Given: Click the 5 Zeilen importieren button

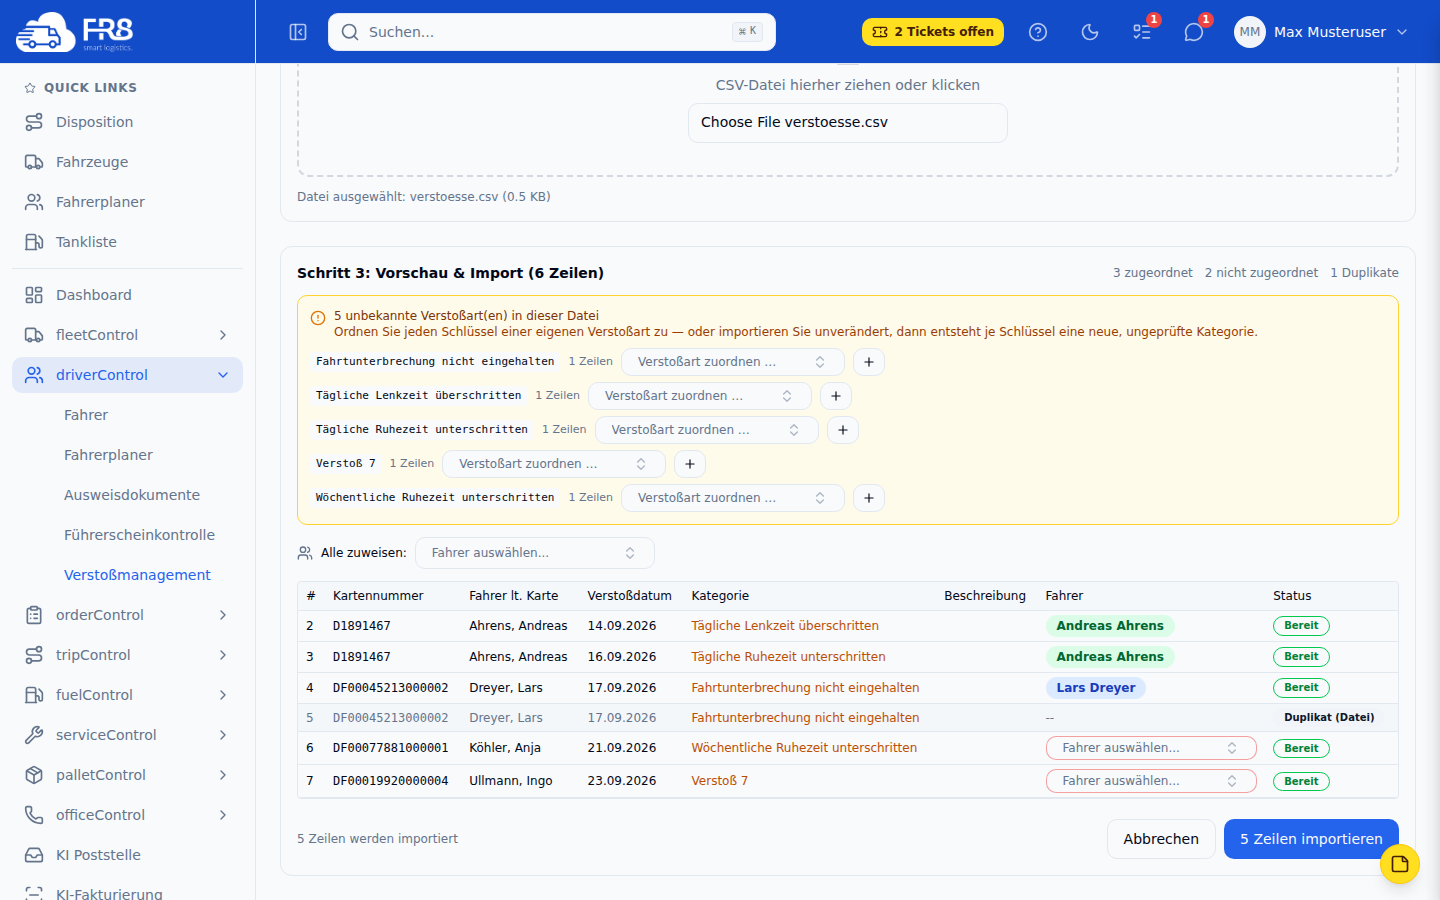Looking at the screenshot, I should (x=1311, y=839).
